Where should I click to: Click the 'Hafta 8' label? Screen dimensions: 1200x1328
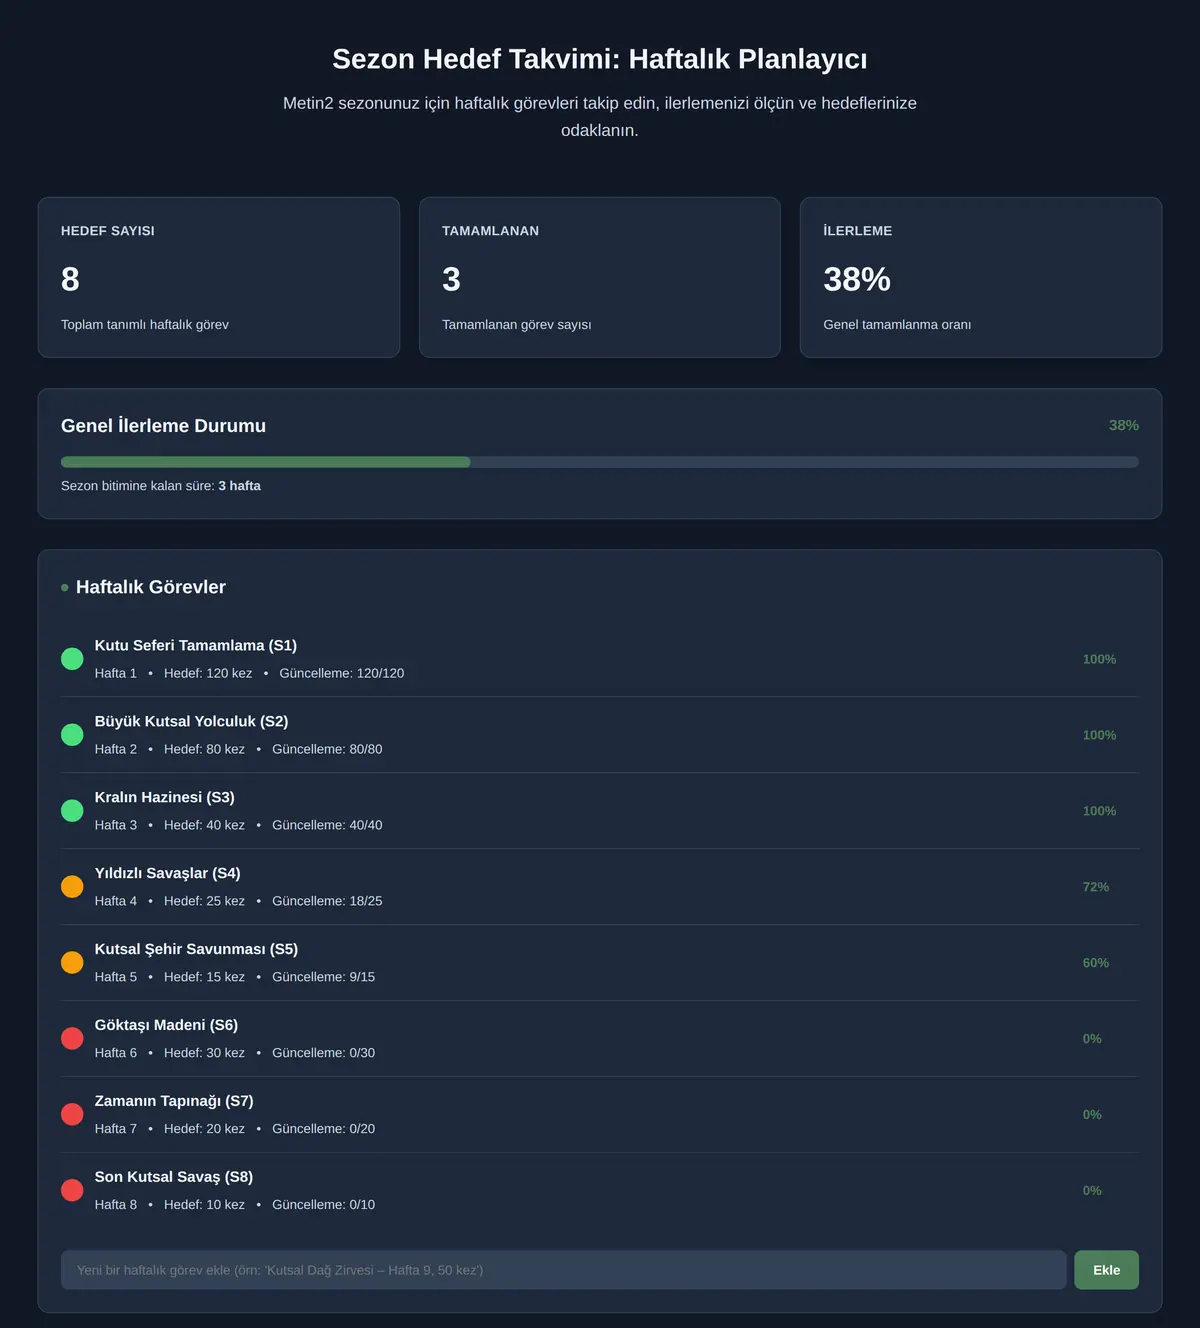[116, 1205]
